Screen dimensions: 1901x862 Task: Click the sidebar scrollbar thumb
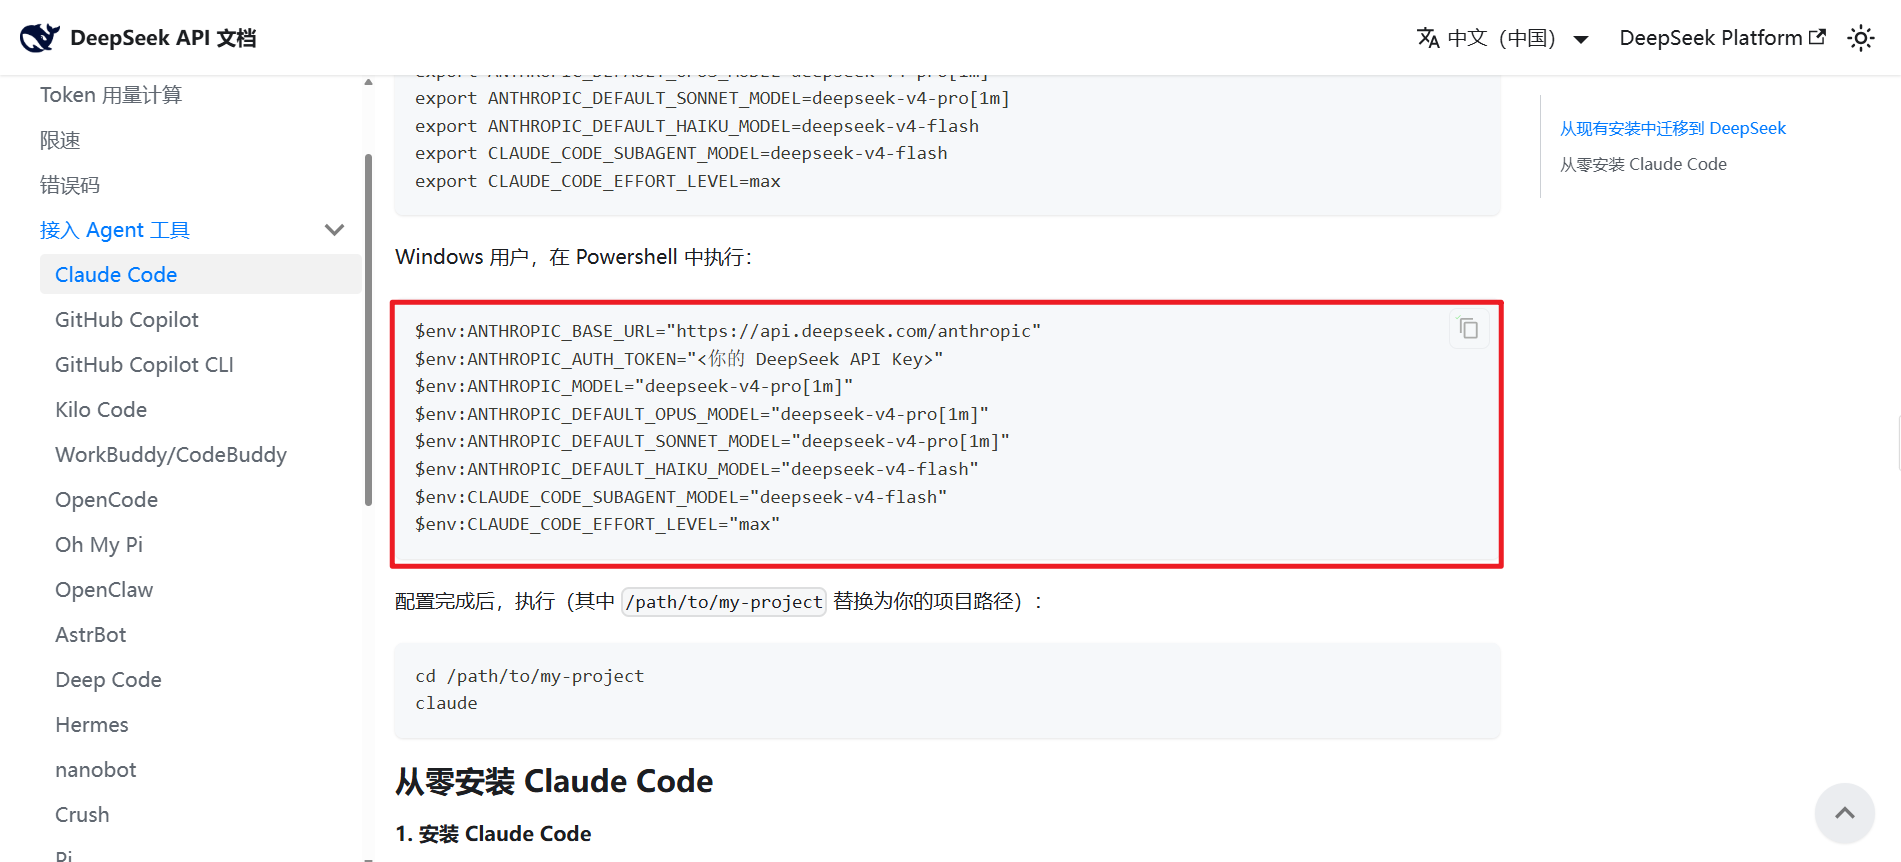click(x=368, y=330)
